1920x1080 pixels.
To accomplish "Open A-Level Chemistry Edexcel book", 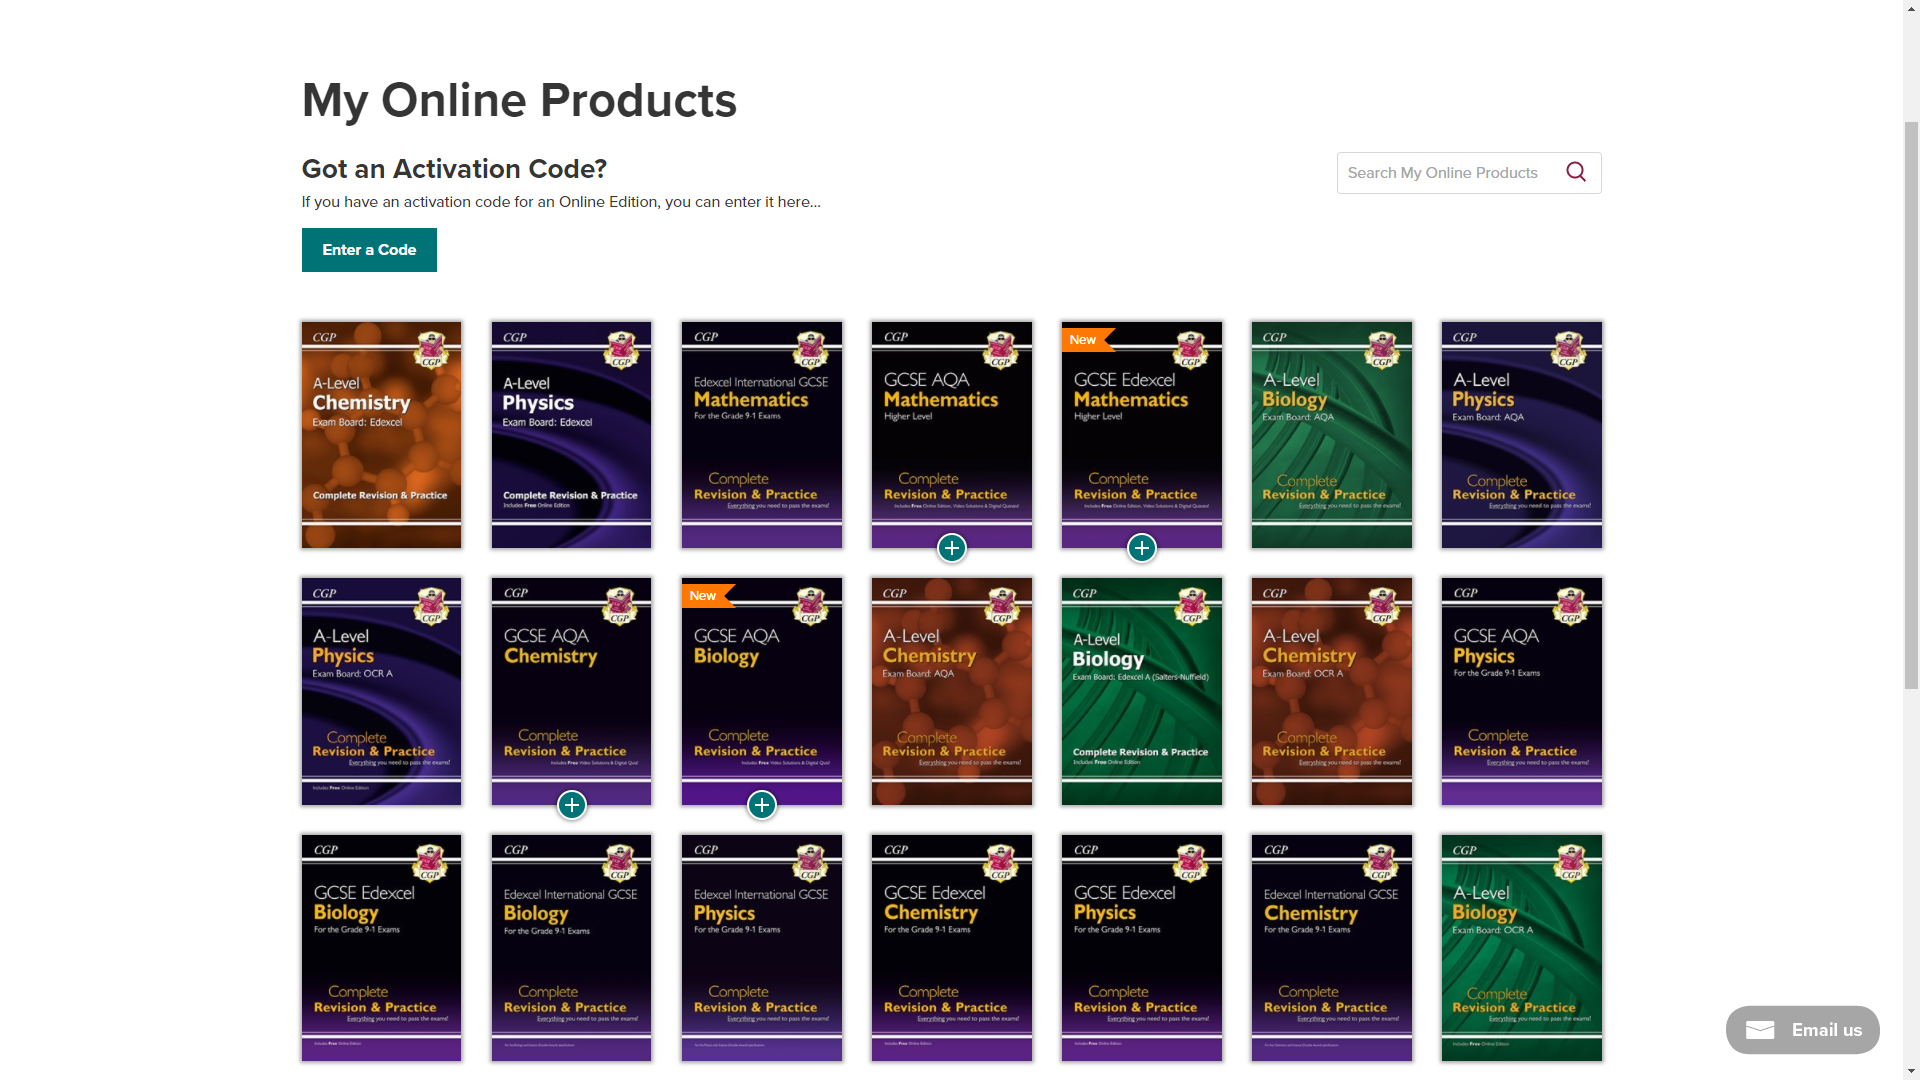I will 382,435.
